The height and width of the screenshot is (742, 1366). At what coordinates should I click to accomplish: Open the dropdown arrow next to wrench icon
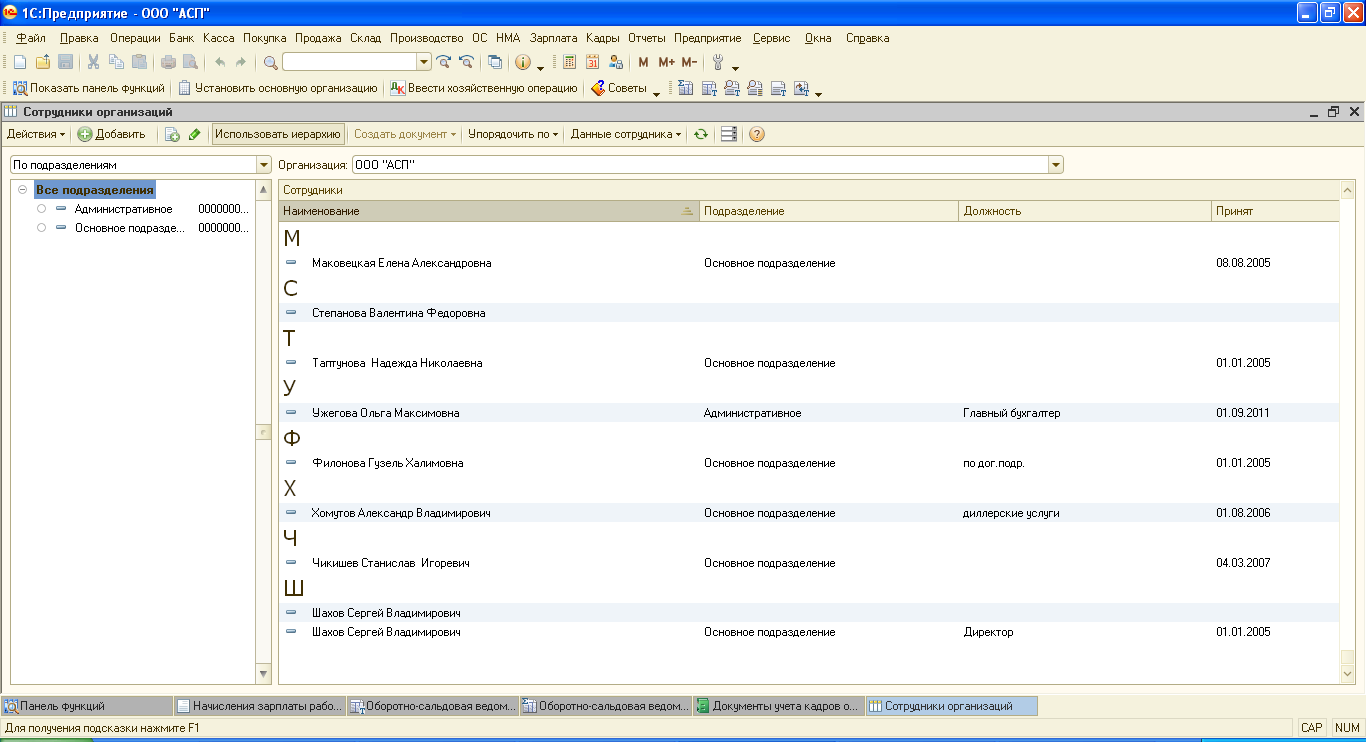pos(735,67)
